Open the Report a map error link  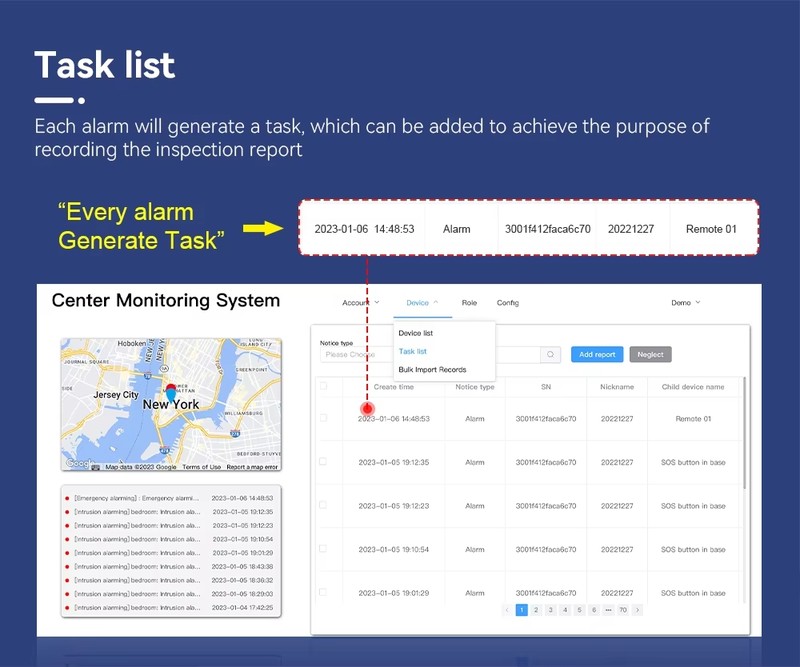coord(251,467)
